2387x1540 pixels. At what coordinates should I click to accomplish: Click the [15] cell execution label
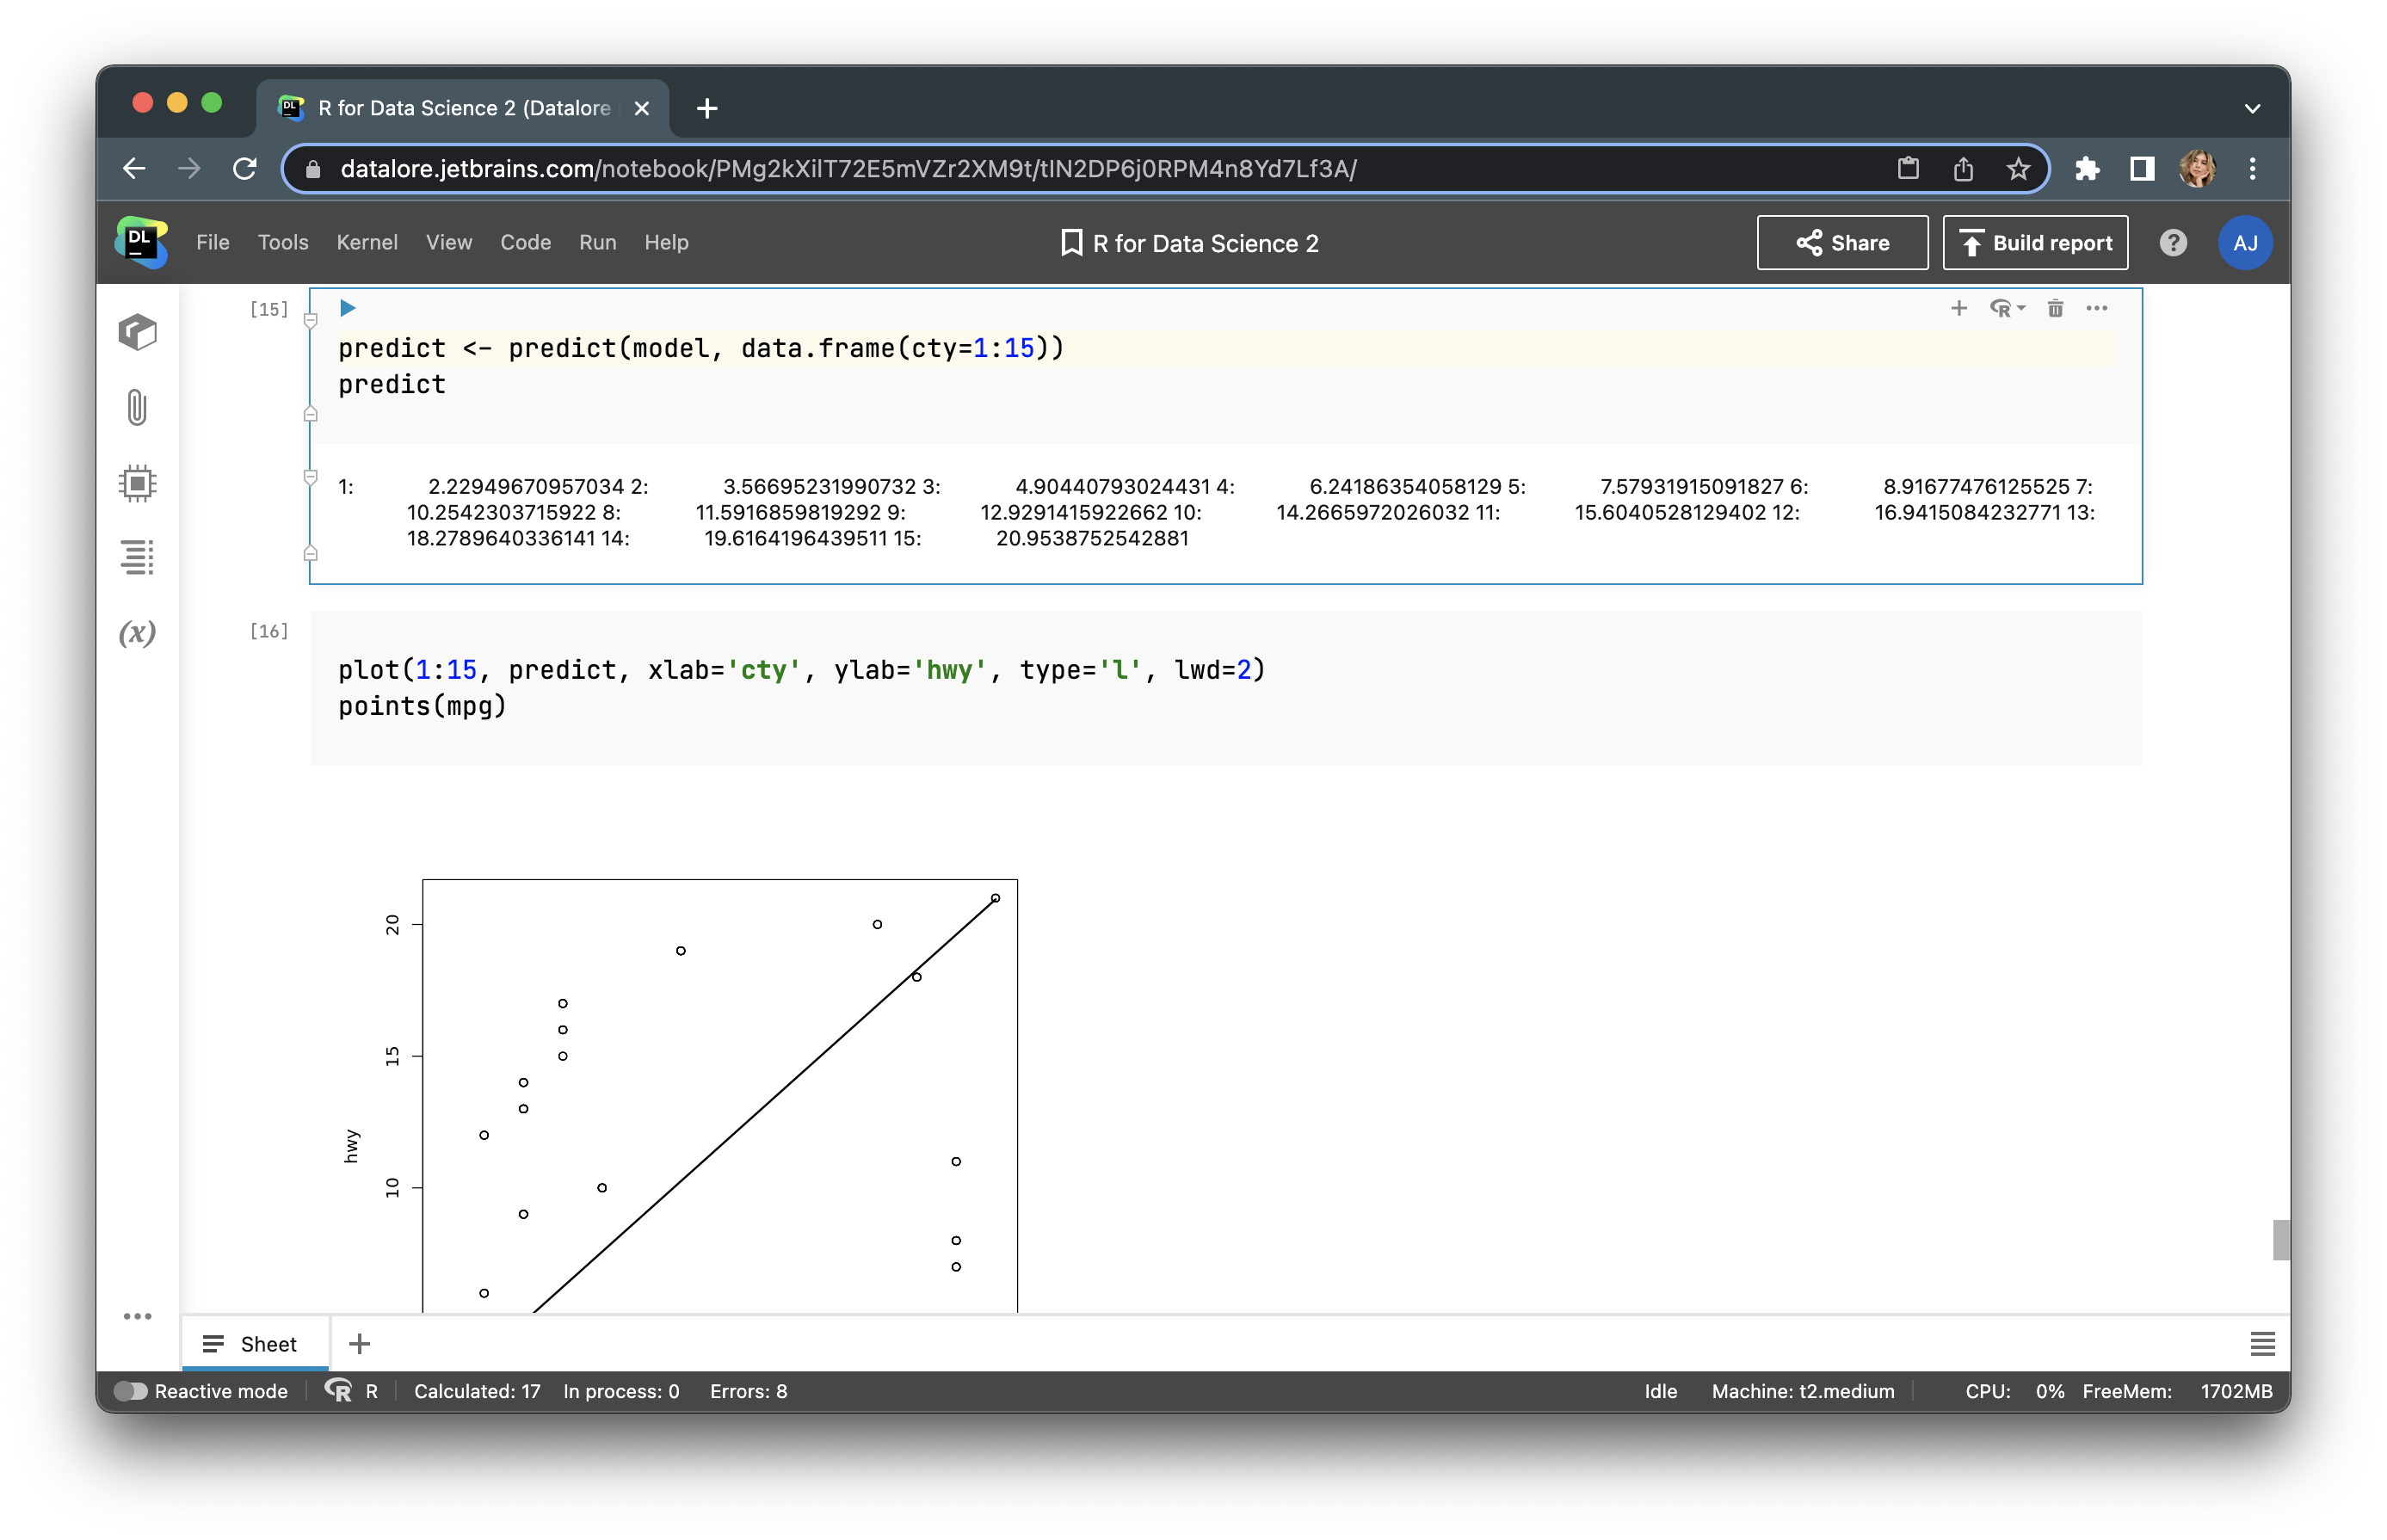[268, 308]
